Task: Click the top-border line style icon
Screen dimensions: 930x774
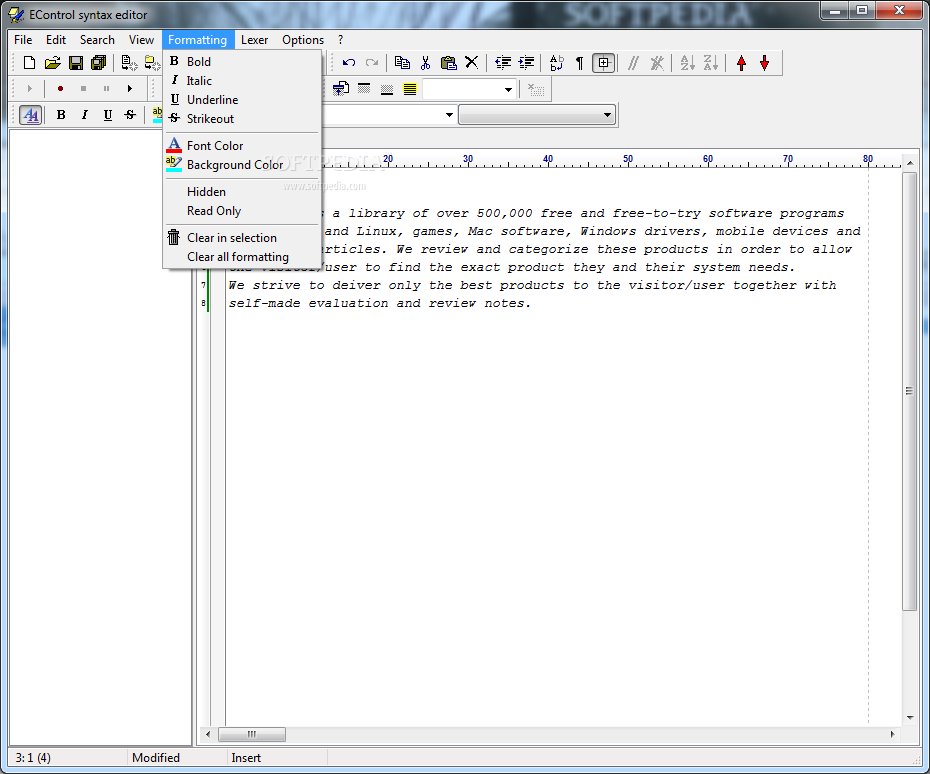Action: point(364,89)
